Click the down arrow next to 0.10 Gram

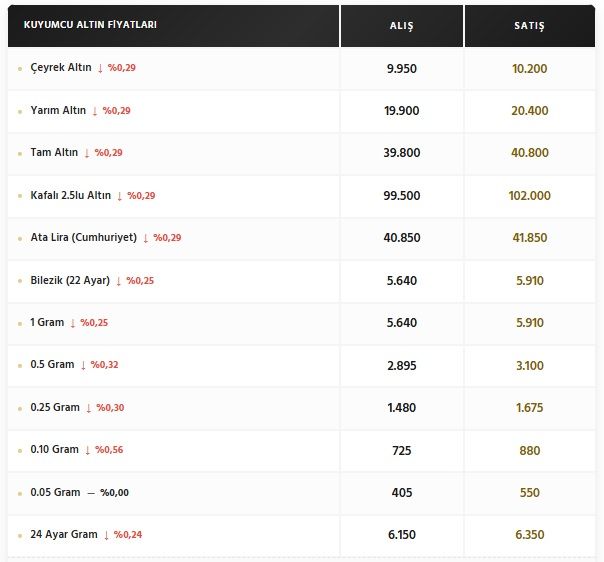[x=87, y=450]
